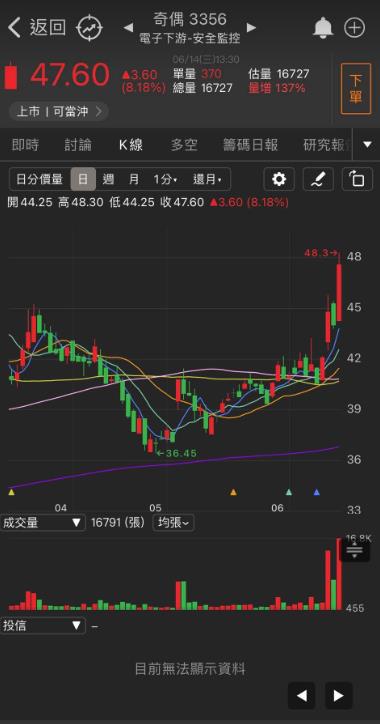Select the 日 daily period toggle
380x724 pixels.
point(83,179)
